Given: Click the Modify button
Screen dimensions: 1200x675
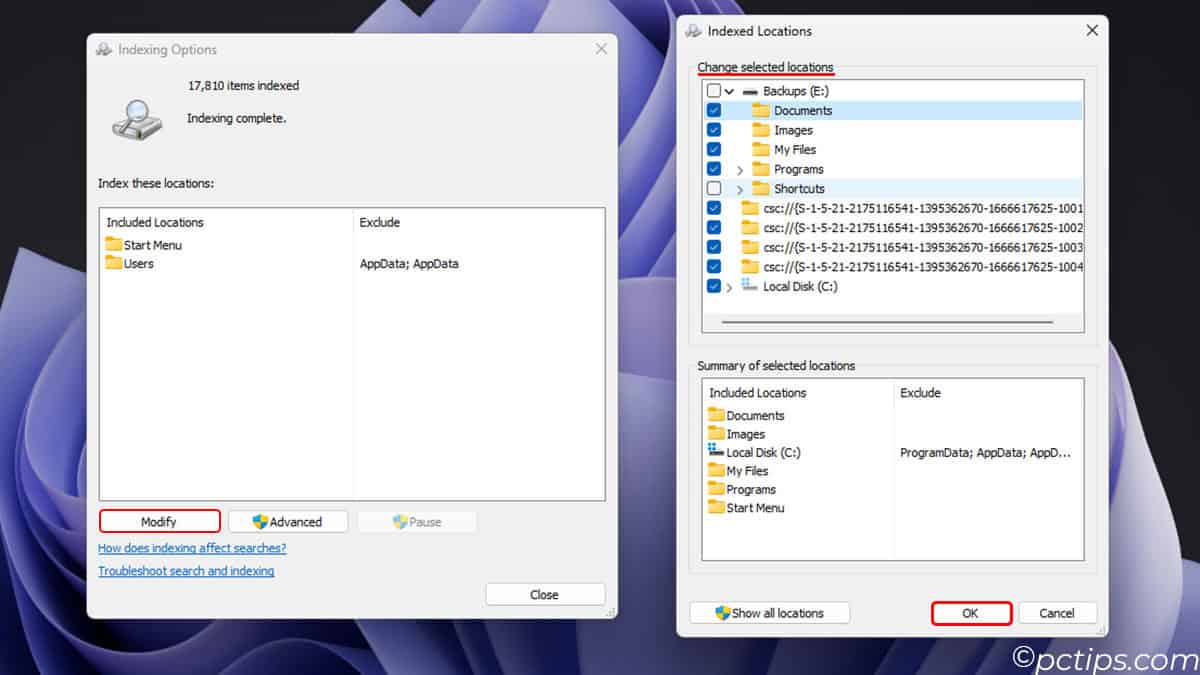Looking at the screenshot, I should (x=159, y=520).
